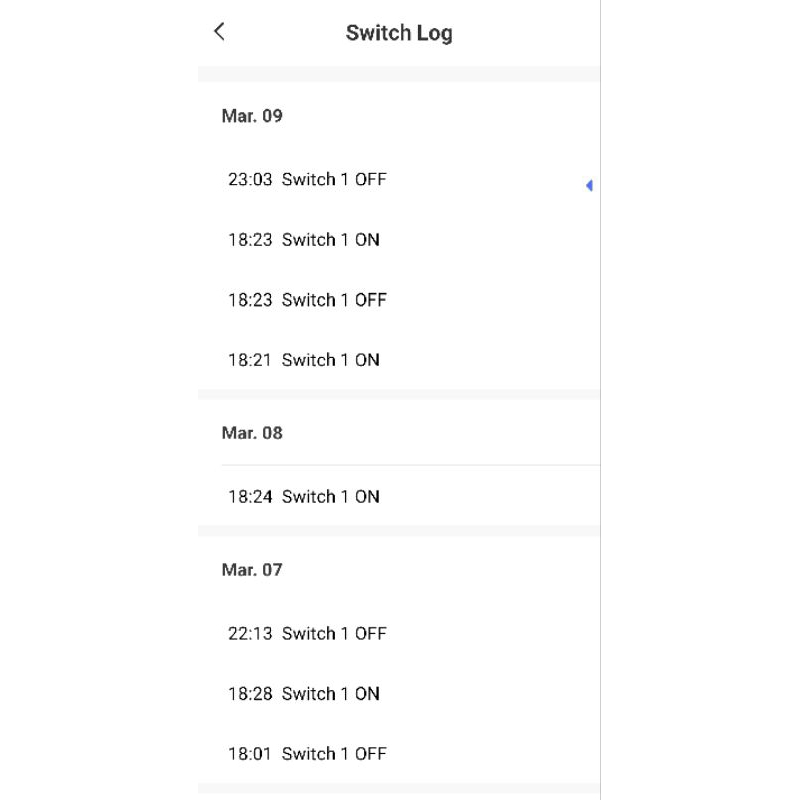Click the 22:13 timestamp

250,634
